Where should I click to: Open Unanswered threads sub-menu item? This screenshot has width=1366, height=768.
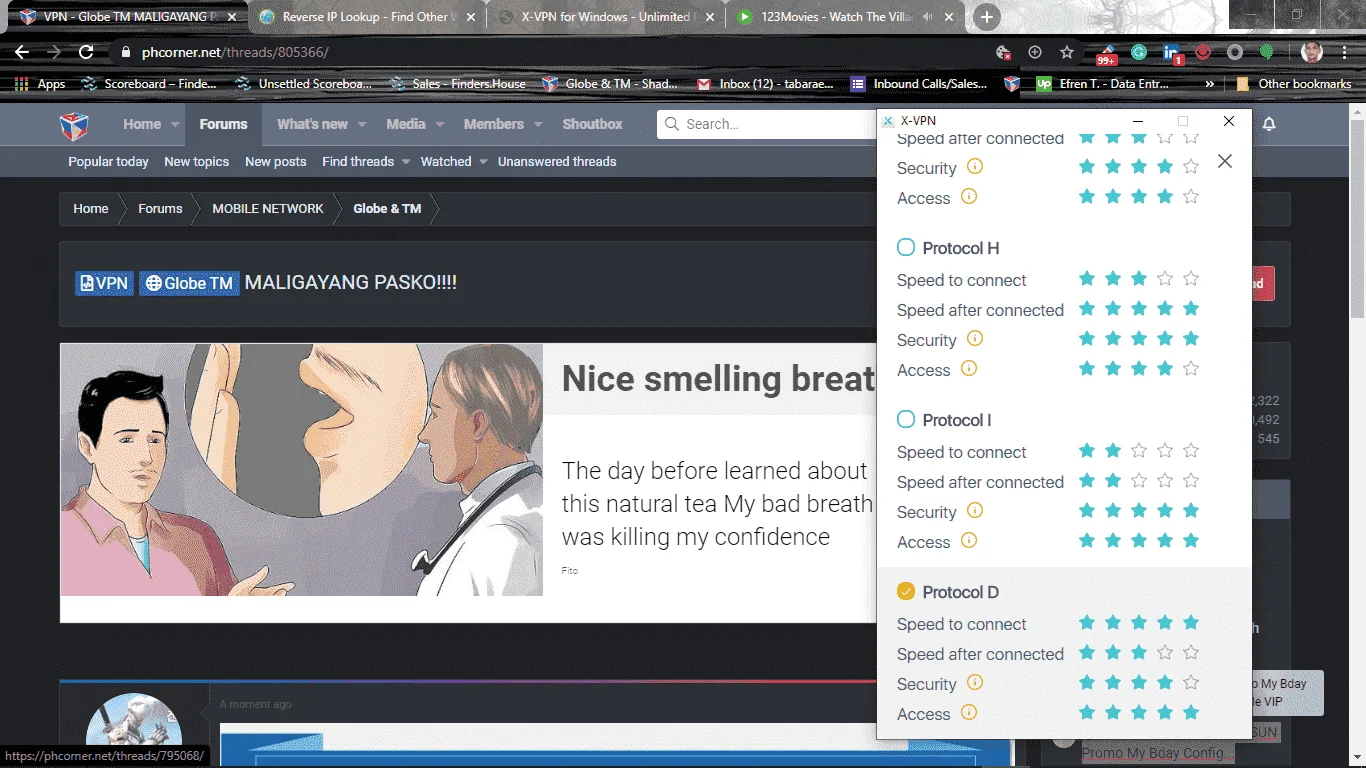(x=557, y=161)
